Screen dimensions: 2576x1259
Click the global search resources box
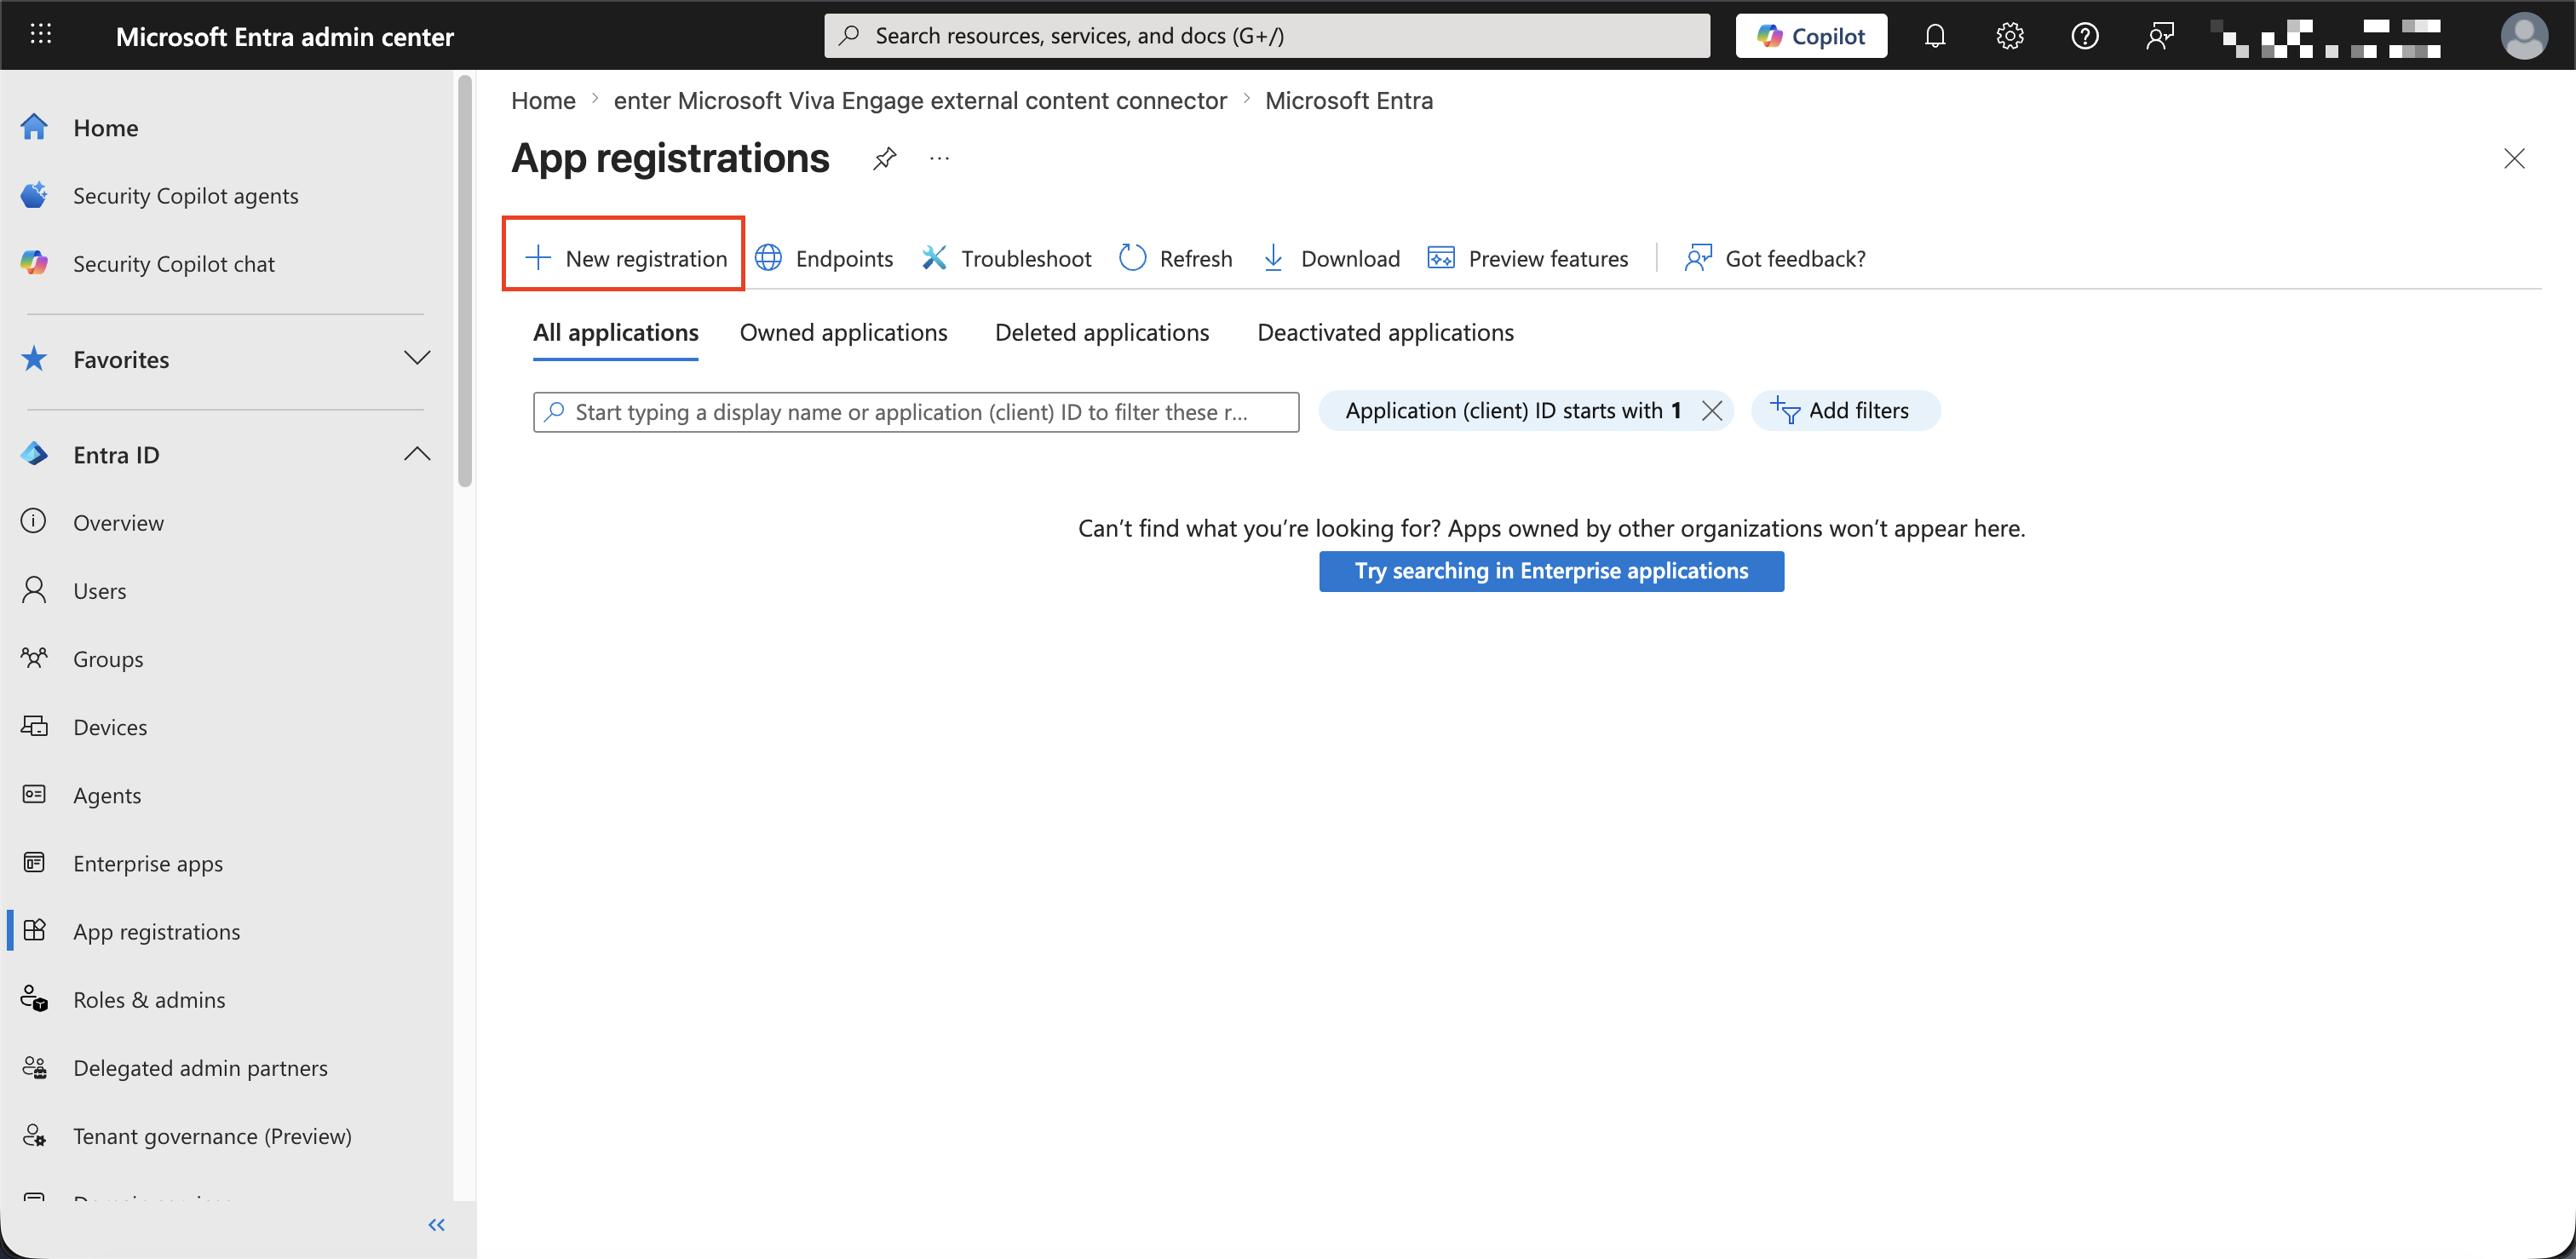(1266, 36)
